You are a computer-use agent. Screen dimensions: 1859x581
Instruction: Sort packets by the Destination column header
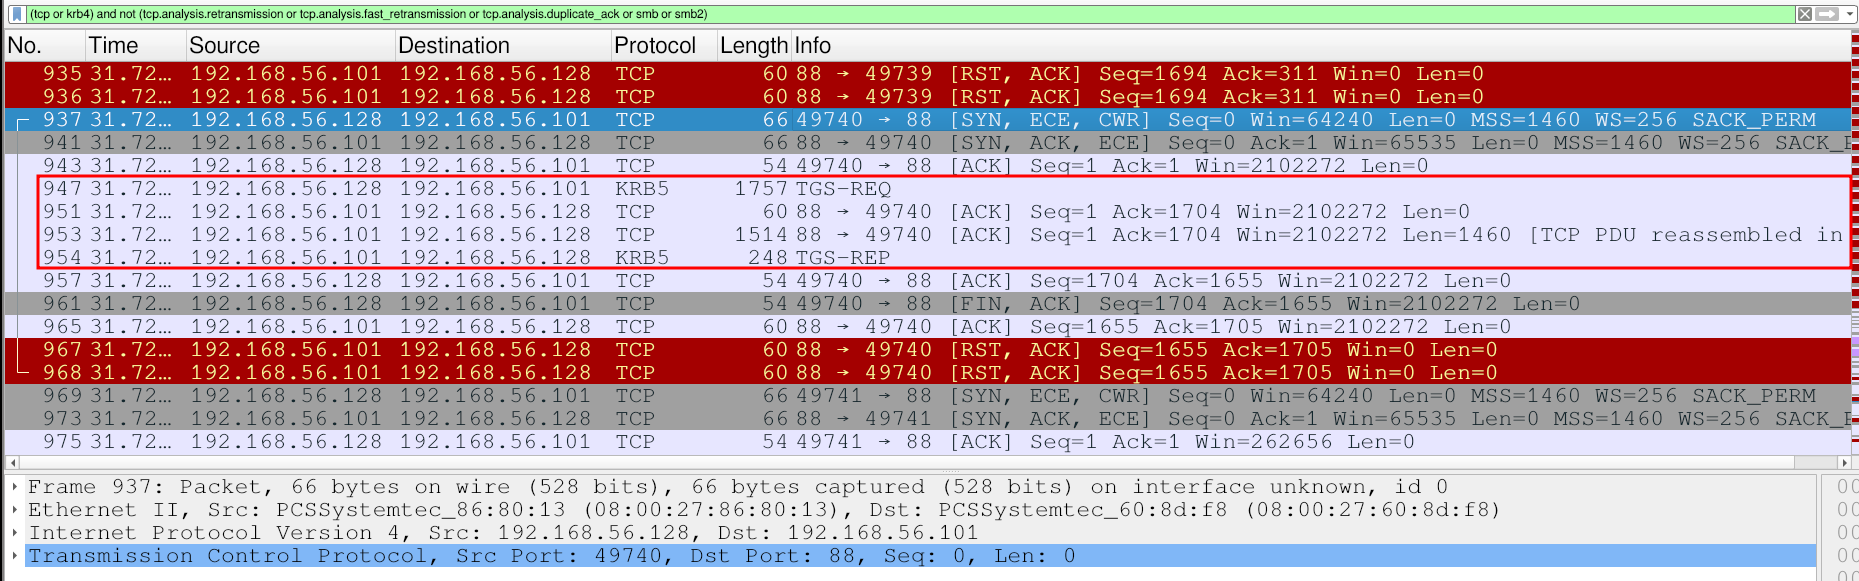(x=501, y=46)
